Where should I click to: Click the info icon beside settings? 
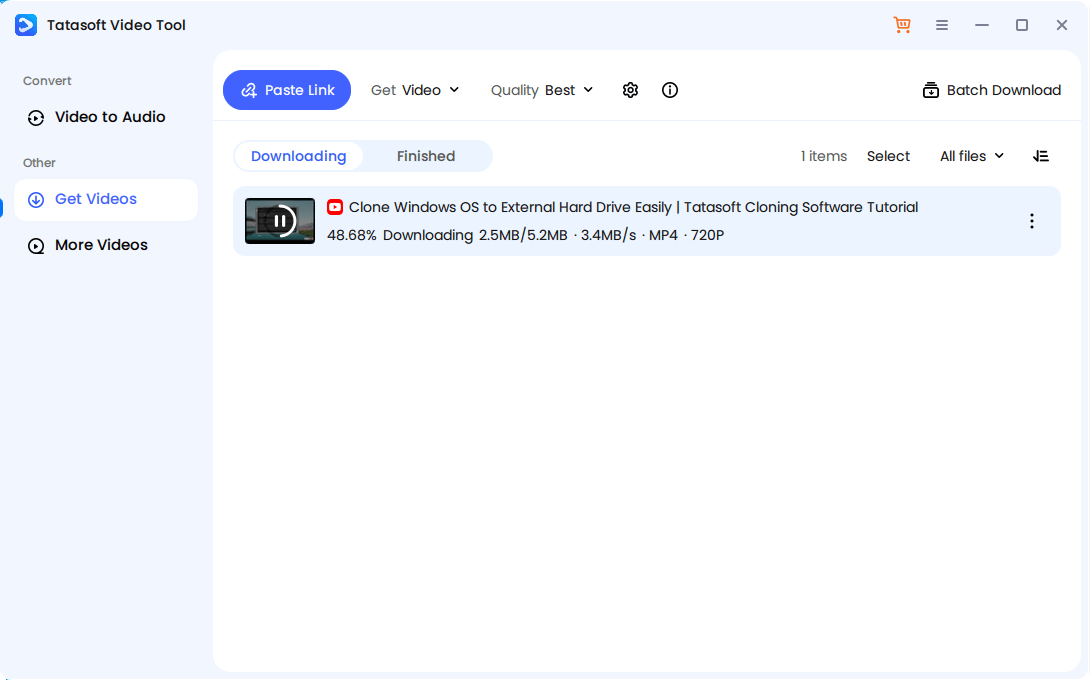[669, 90]
